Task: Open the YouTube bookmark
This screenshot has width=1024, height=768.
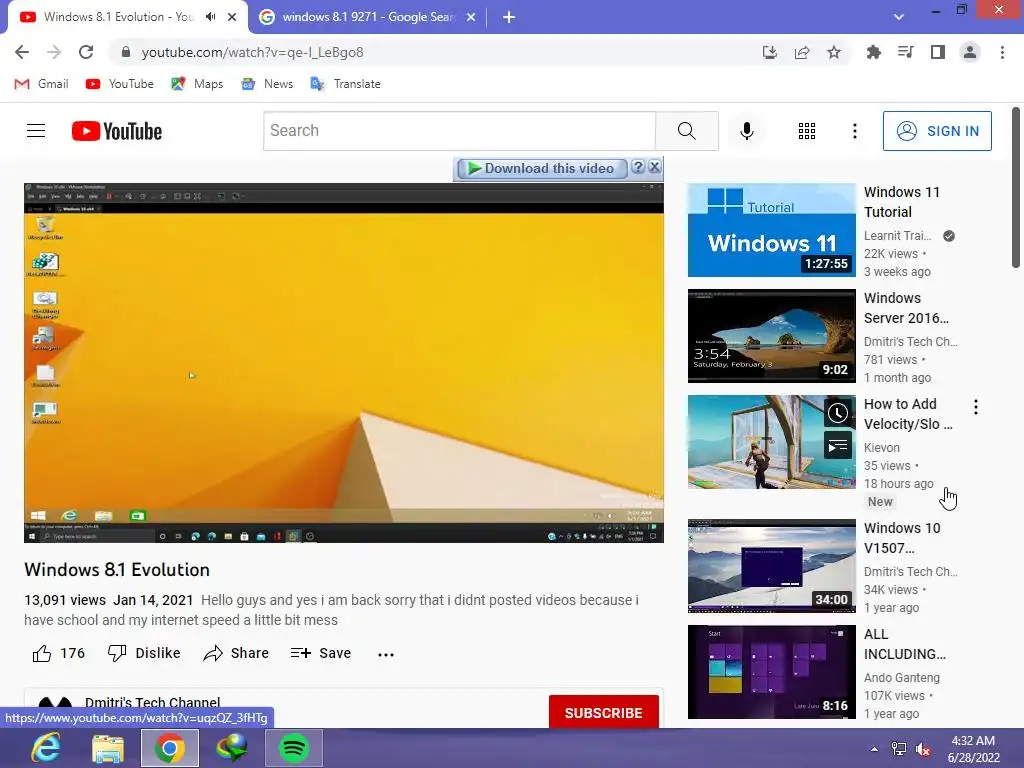Action: click(120, 84)
